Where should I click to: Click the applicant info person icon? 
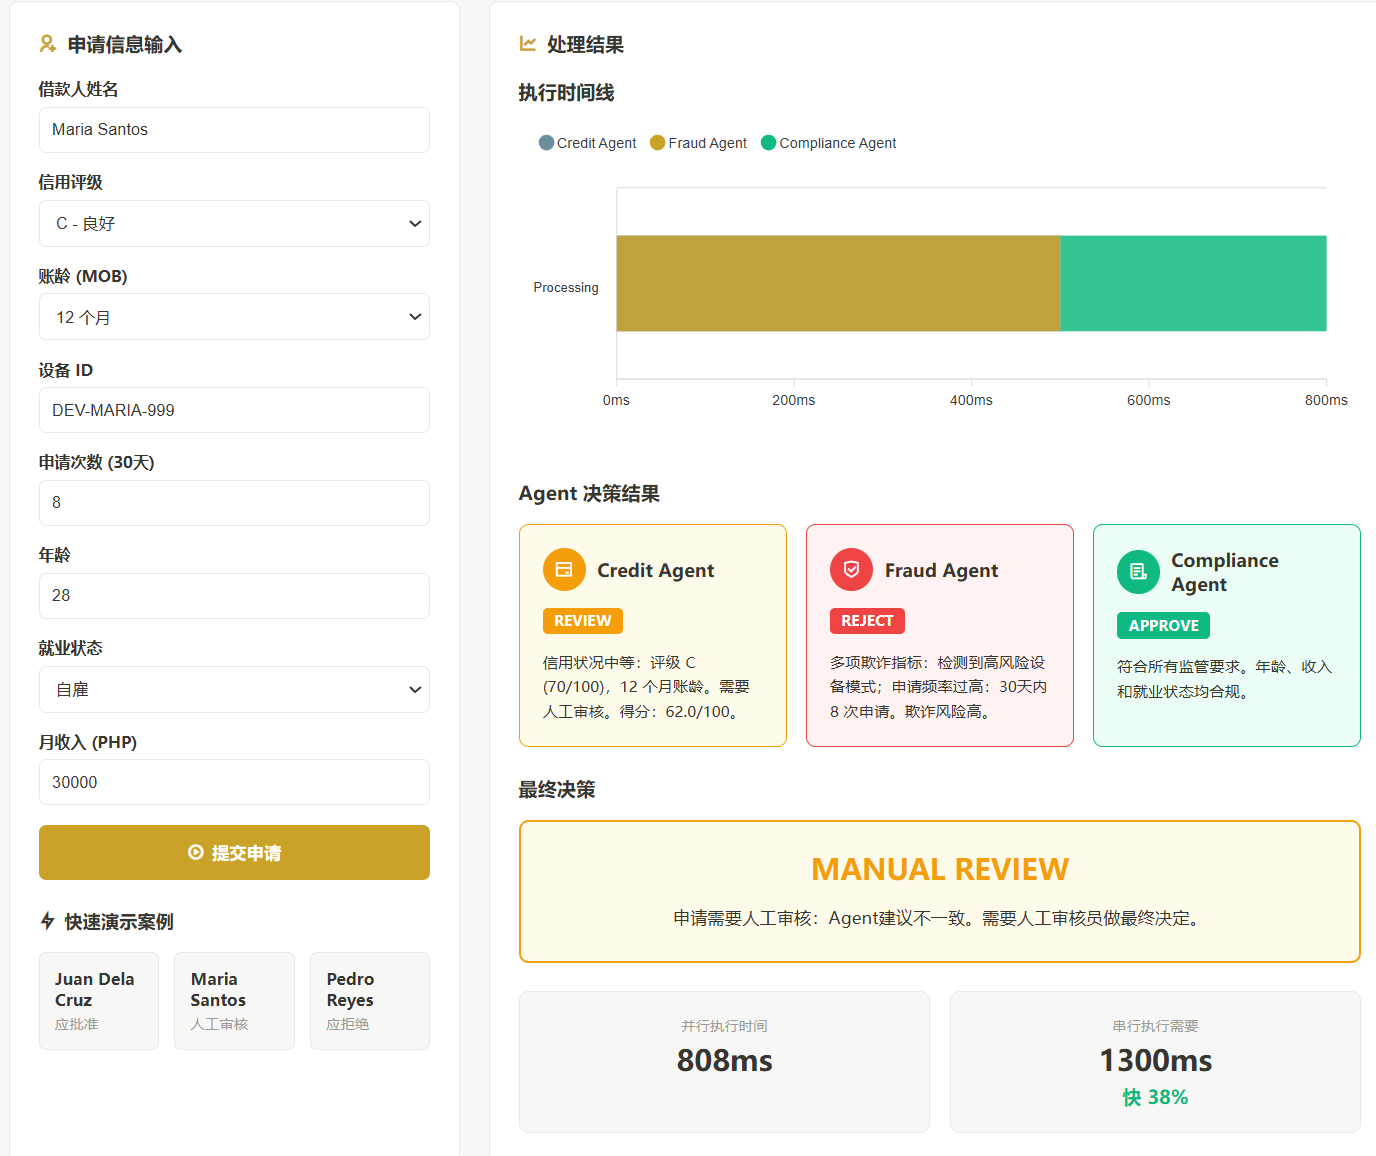47,44
